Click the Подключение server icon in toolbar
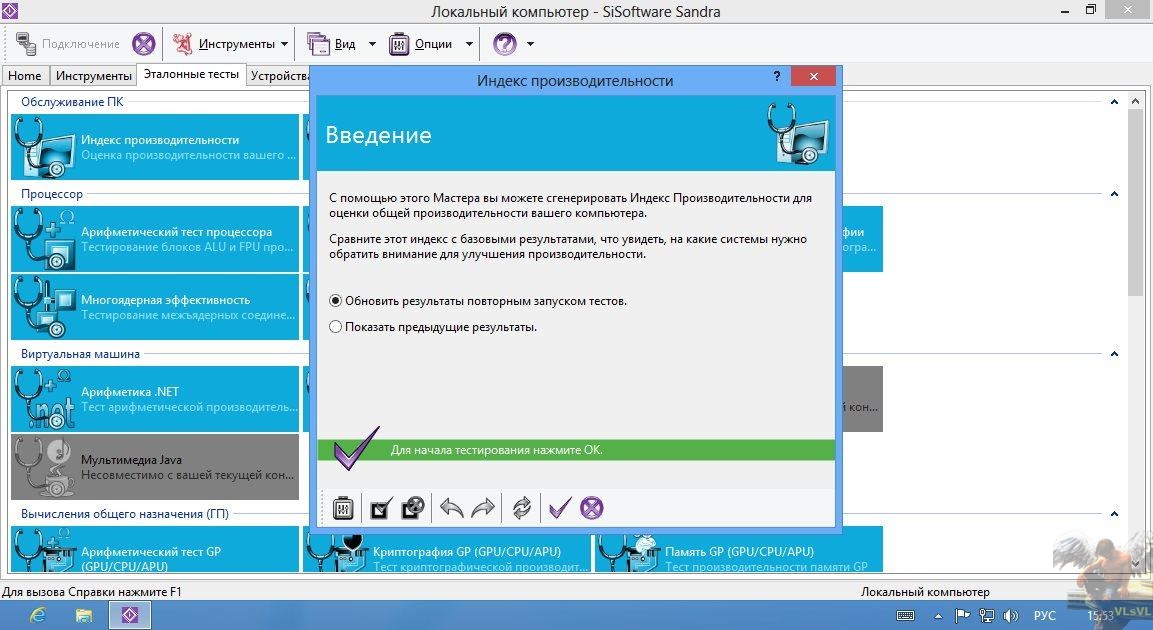This screenshot has width=1153, height=630. (x=26, y=44)
